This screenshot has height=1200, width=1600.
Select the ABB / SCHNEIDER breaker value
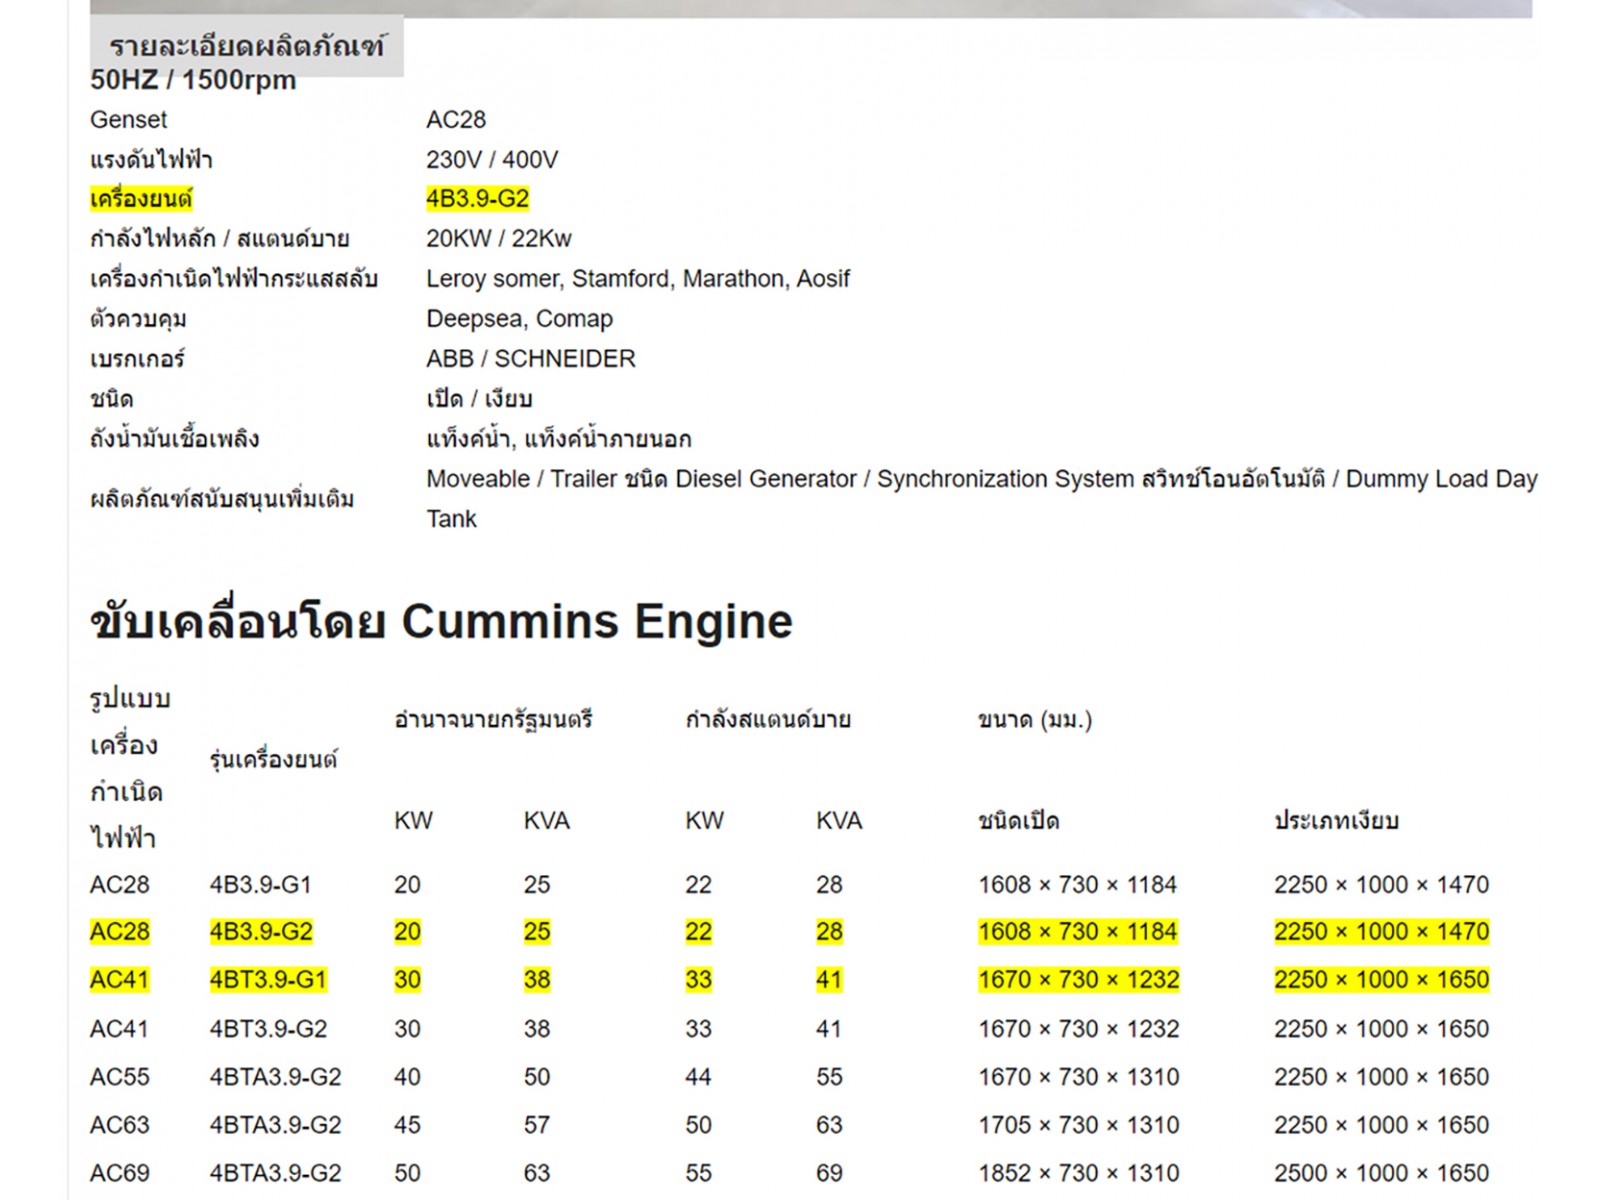[530, 359]
